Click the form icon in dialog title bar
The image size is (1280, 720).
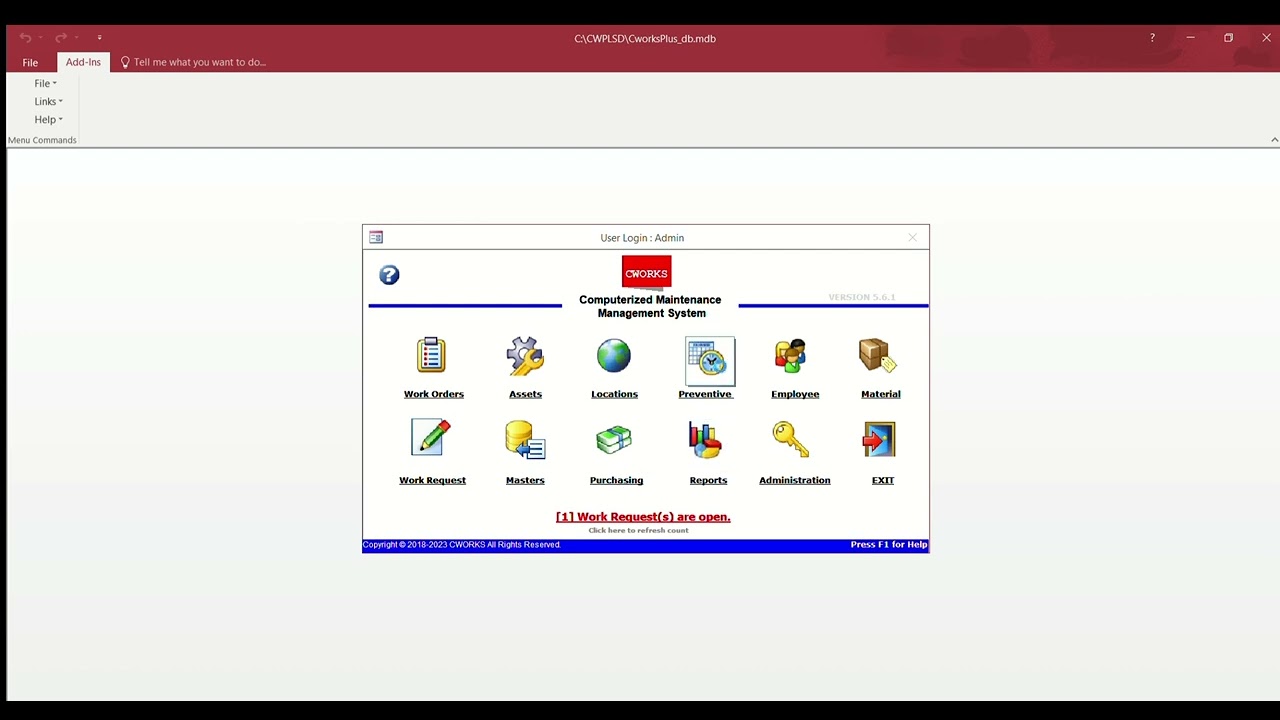pos(376,237)
